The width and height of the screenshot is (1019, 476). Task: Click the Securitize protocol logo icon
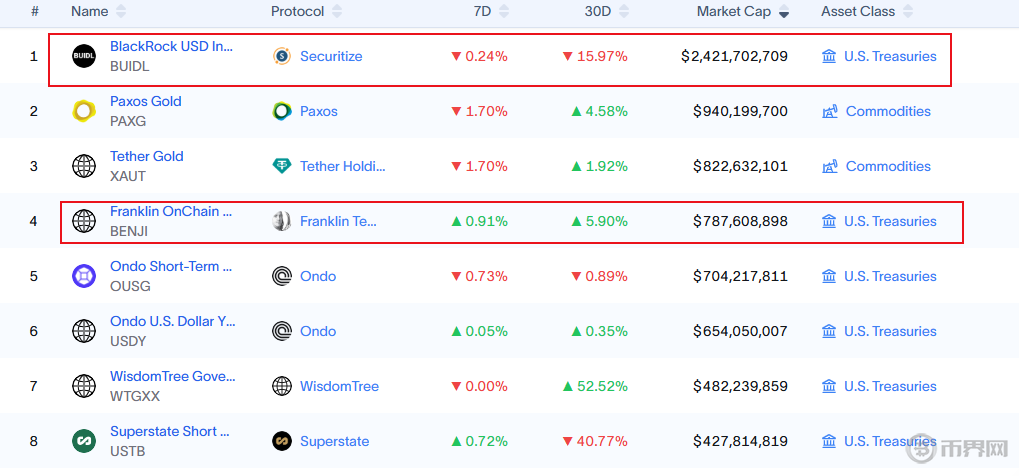[282, 57]
